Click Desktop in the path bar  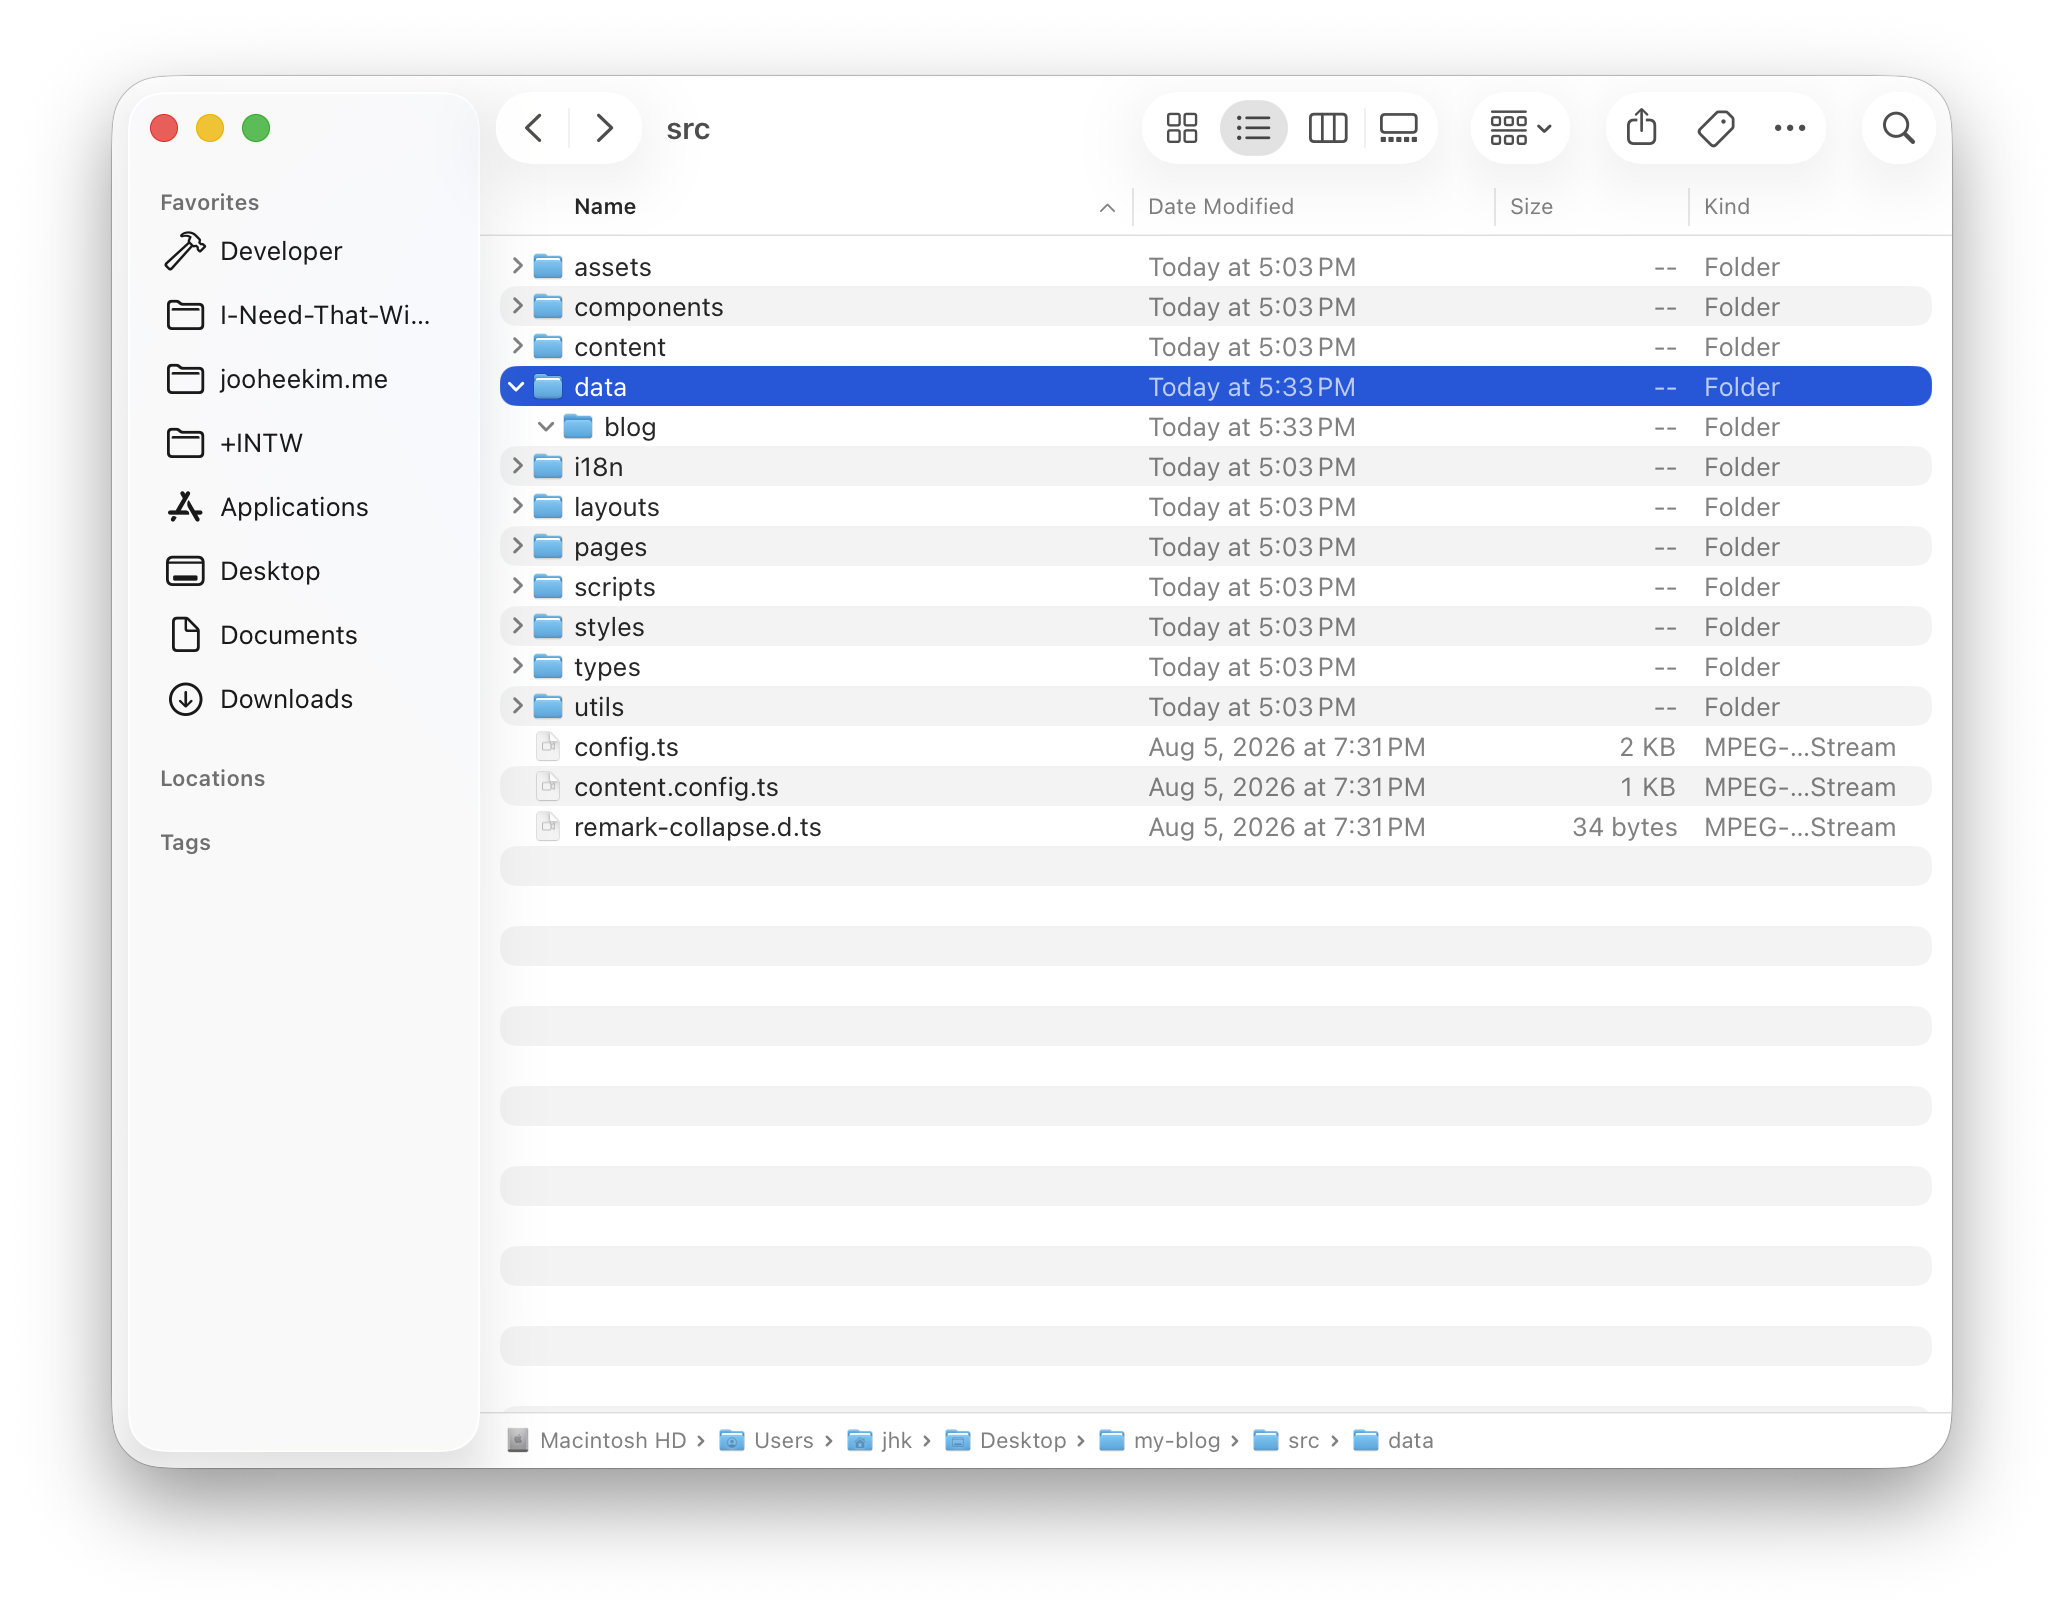(1006, 1440)
